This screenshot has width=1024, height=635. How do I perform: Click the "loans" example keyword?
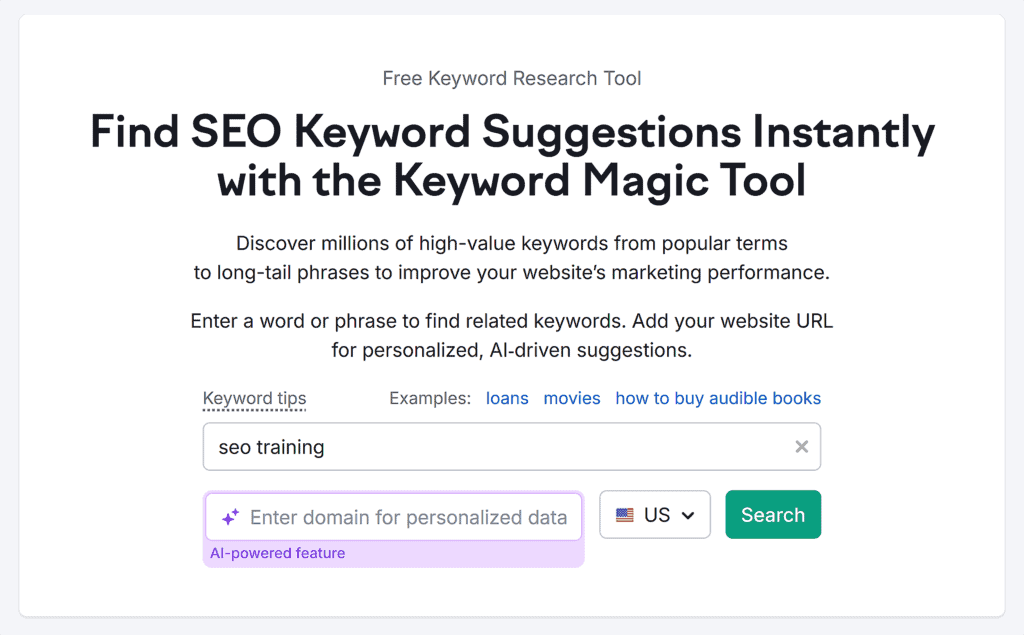pyautogui.click(x=507, y=398)
